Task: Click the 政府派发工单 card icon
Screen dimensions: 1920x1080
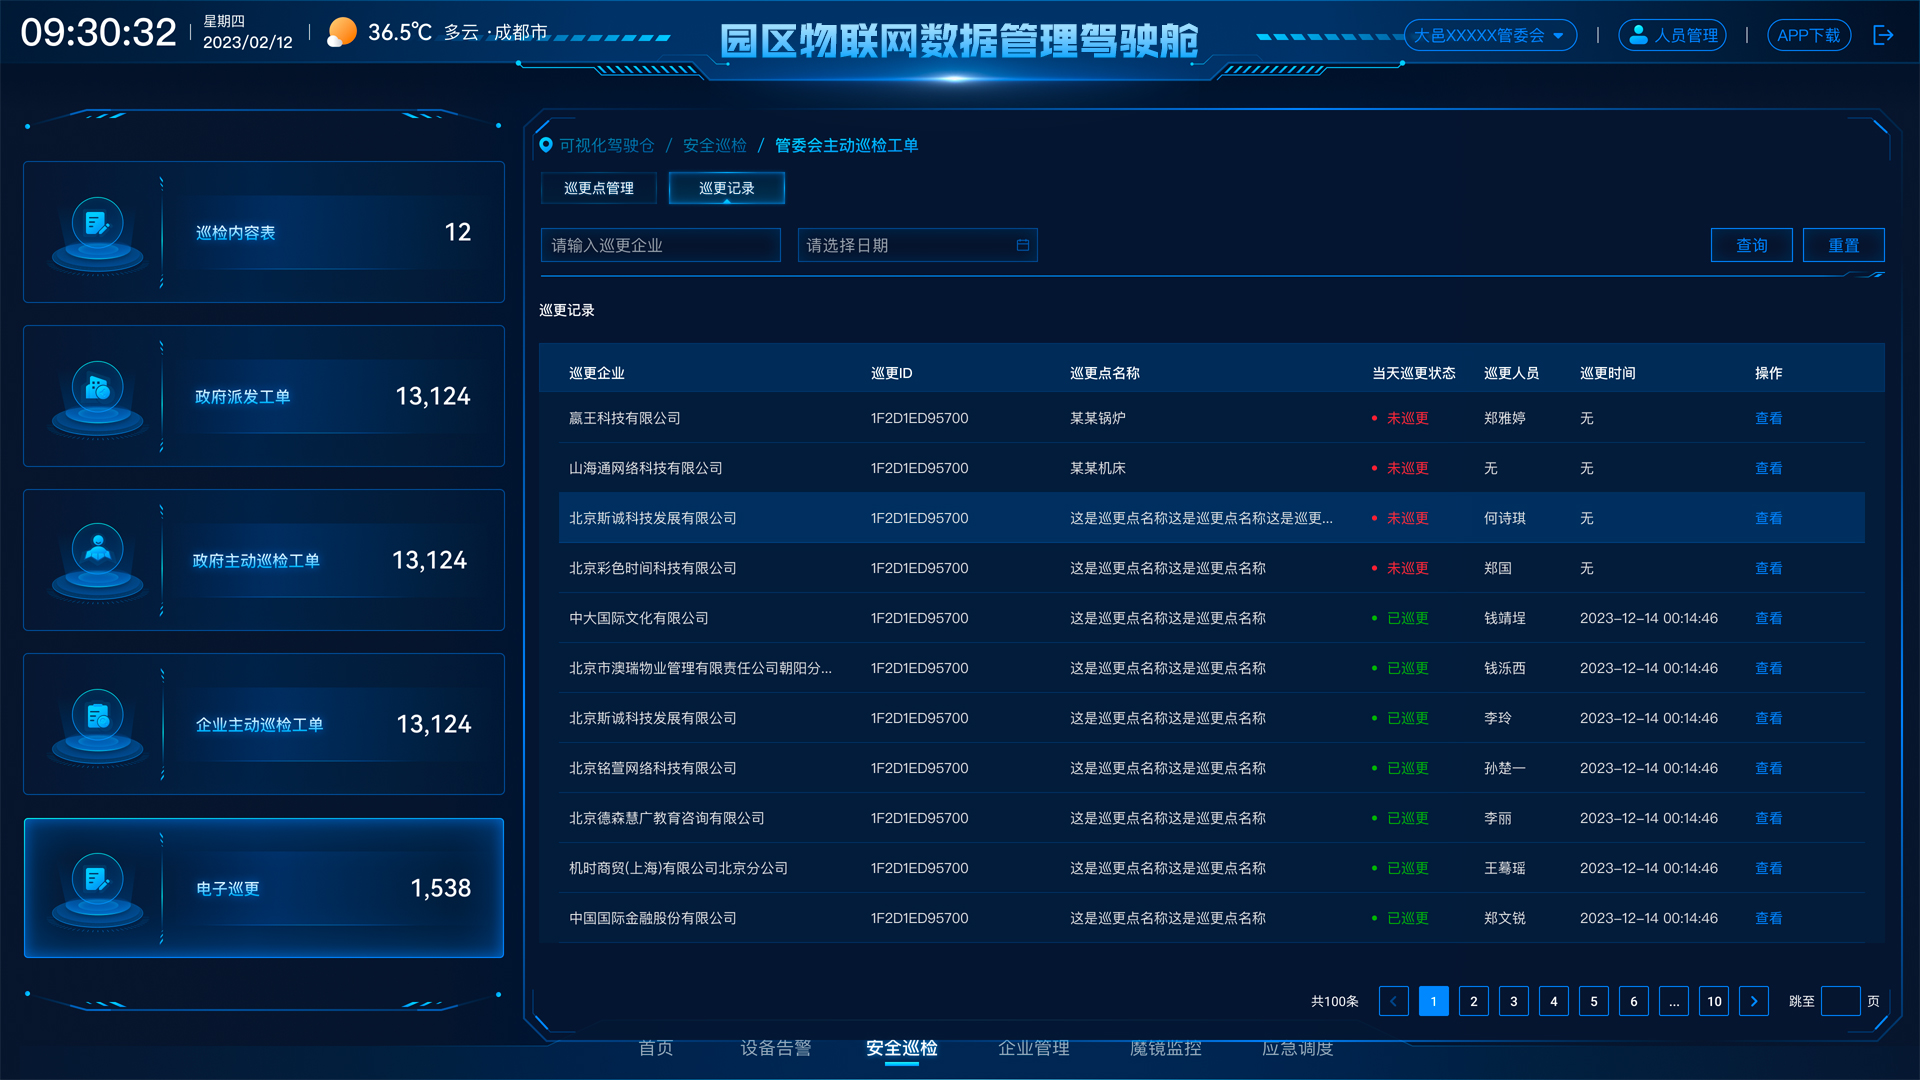Action: (98, 388)
